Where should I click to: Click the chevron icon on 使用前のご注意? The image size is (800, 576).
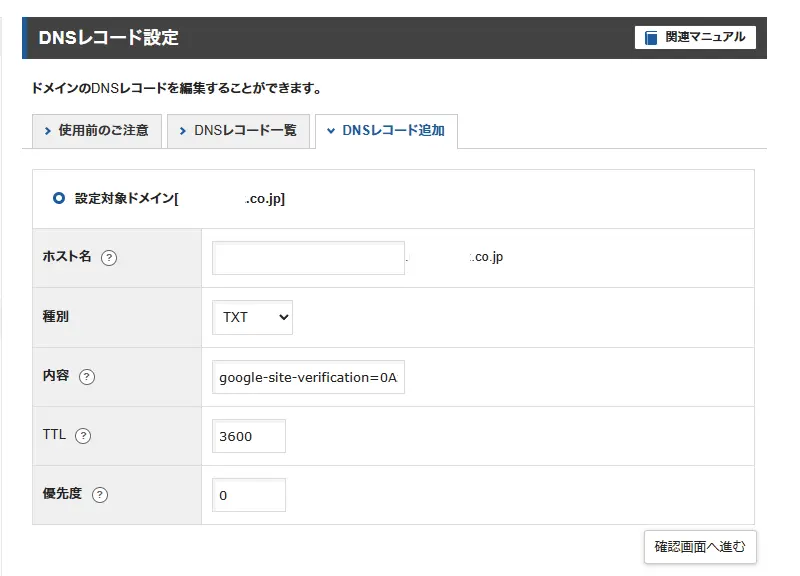pos(47,131)
